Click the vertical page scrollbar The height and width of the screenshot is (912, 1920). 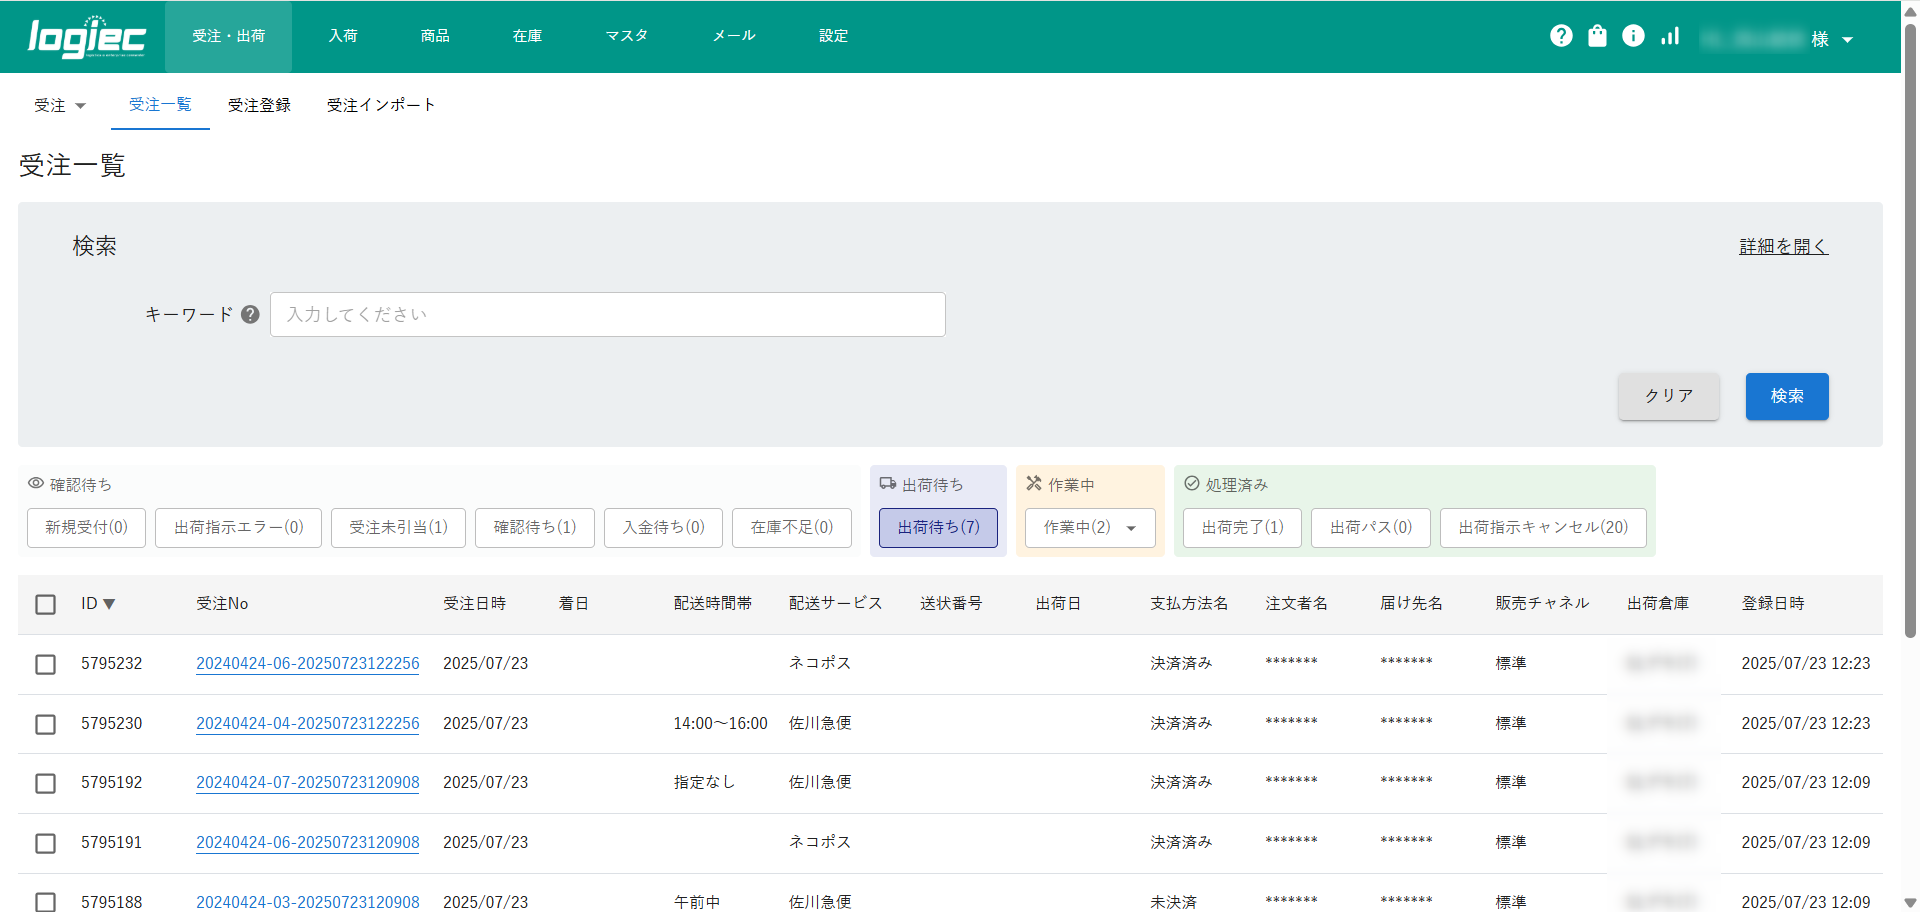[x=1910, y=330]
